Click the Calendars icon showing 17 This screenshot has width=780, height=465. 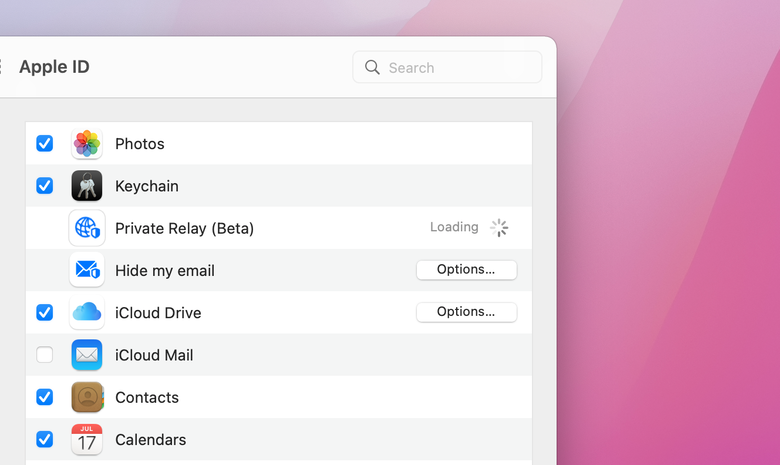click(87, 440)
